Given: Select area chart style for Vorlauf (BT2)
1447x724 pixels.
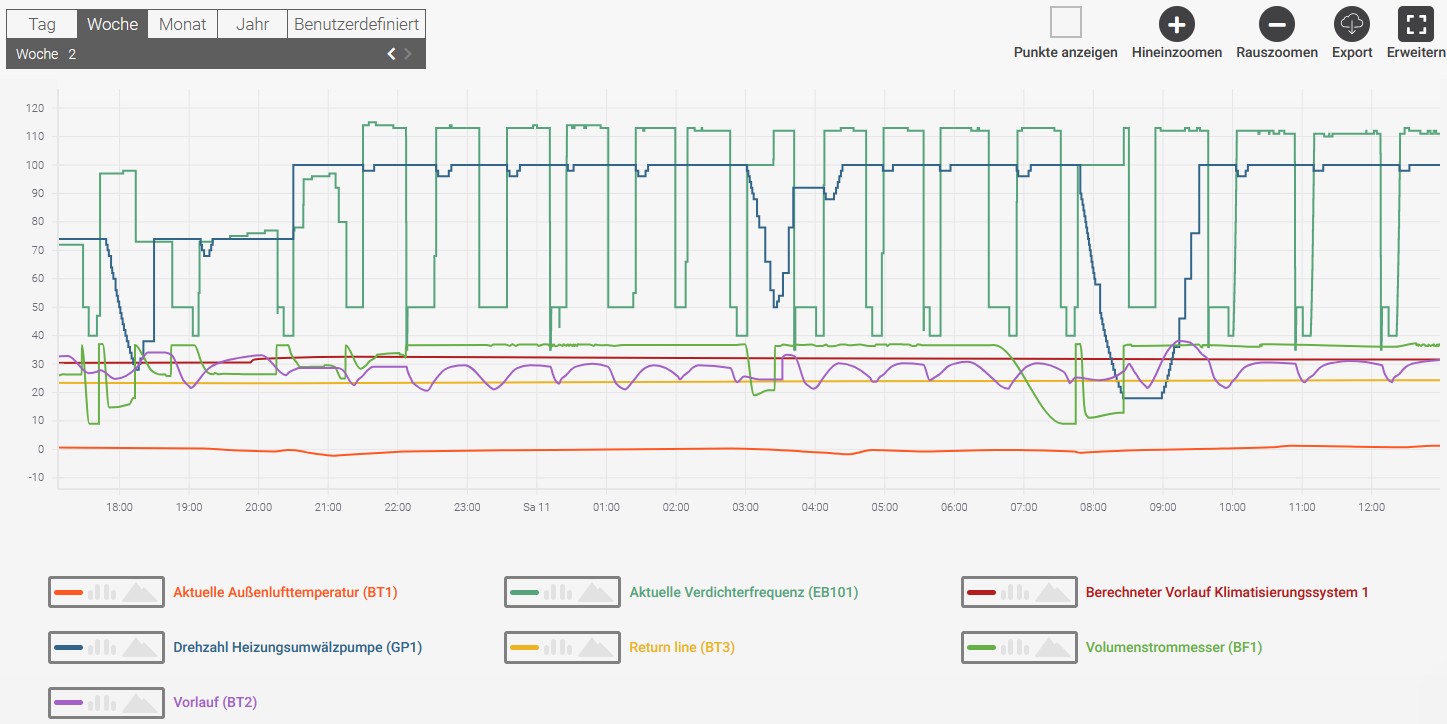Looking at the screenshot, I should pos(139,702).
